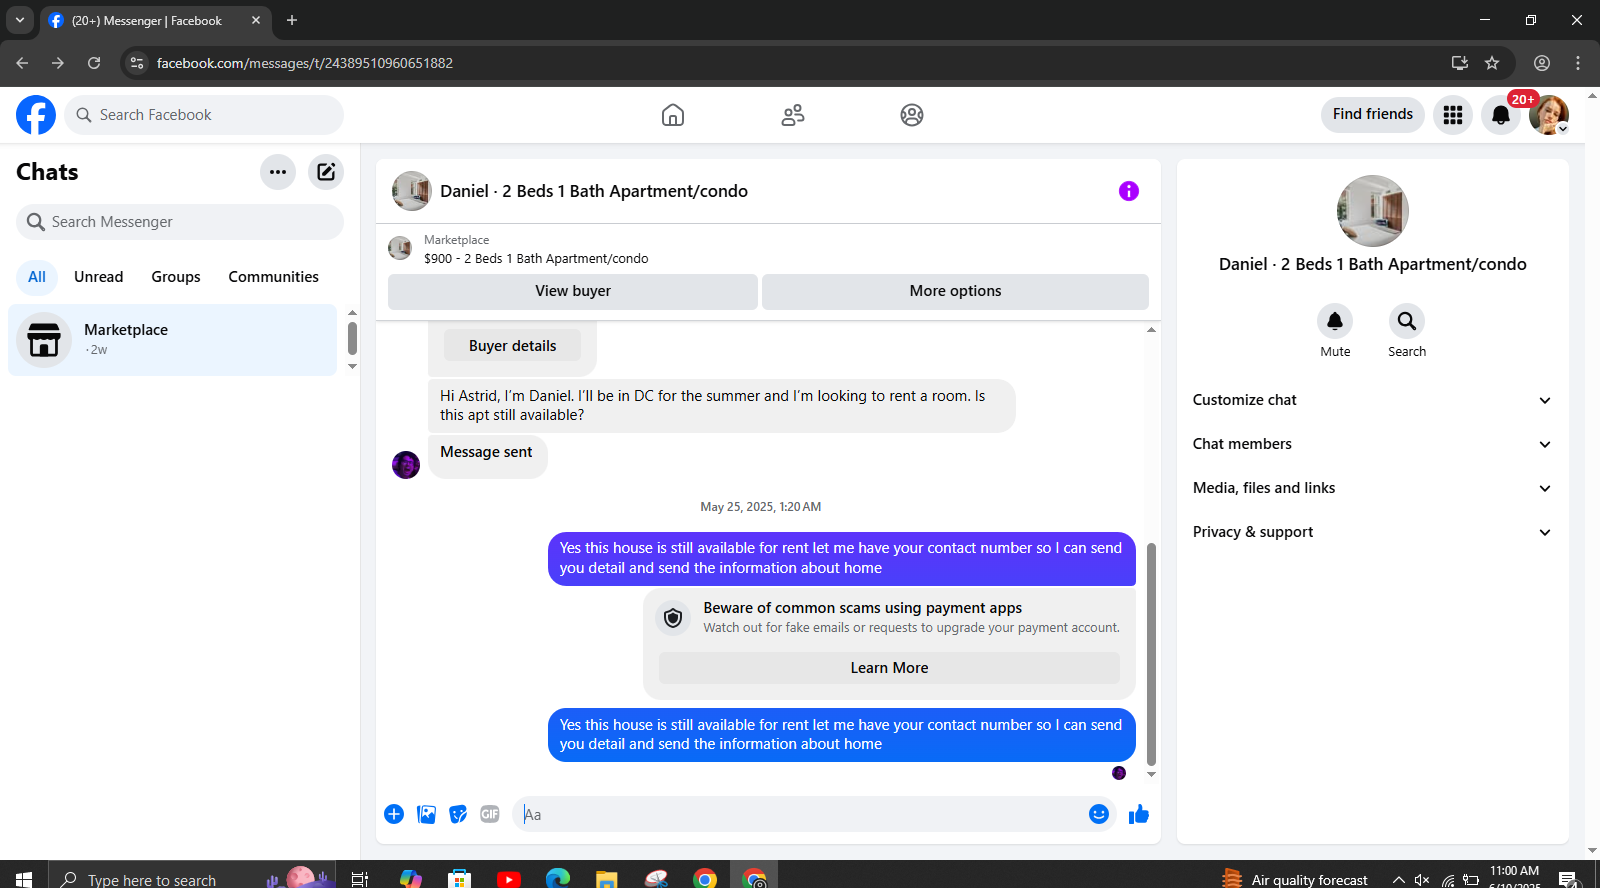Go to the Home feed icon

673,115
